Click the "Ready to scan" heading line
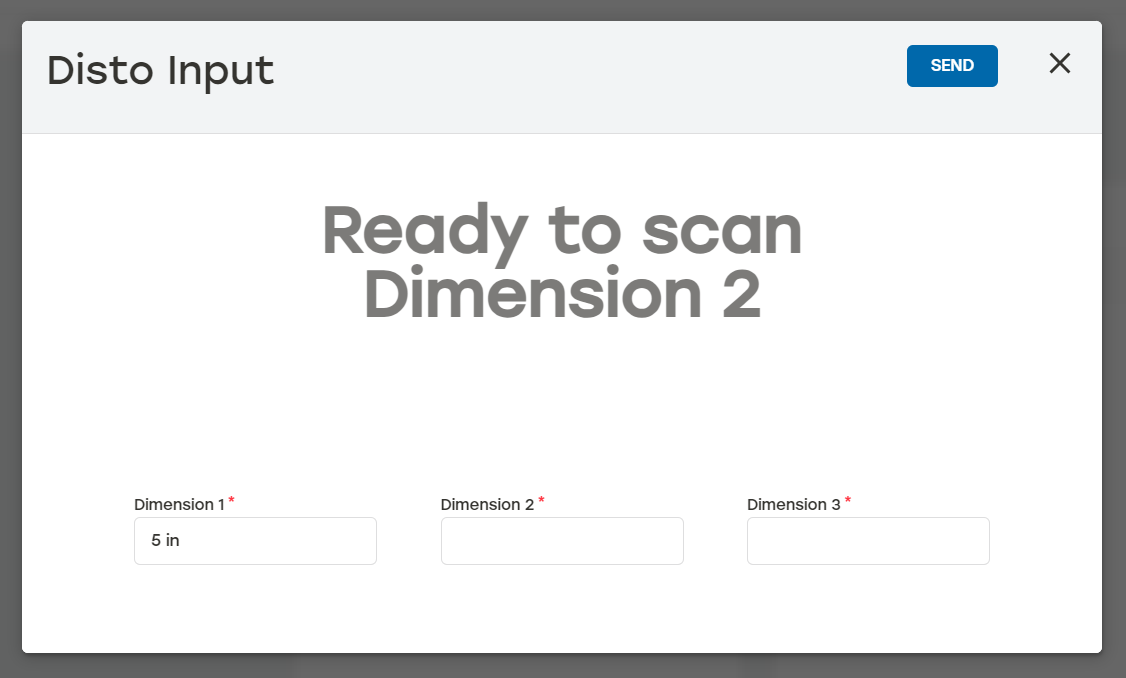1126x678 pixels. [x=562, y=231]
